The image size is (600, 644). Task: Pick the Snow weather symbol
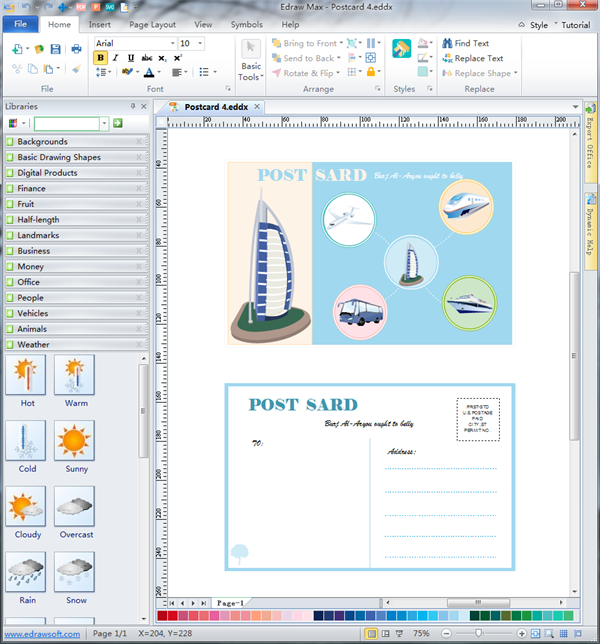[75, 573]
